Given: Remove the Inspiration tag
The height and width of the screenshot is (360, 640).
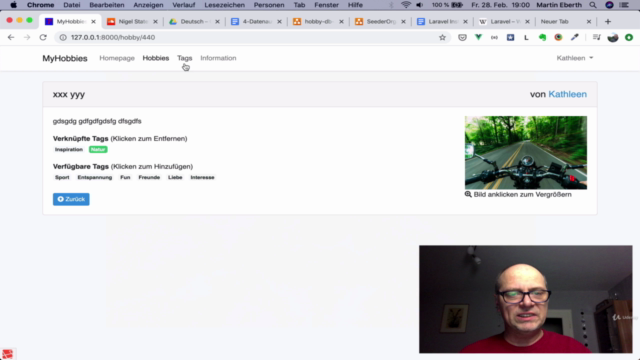Looking at the screenshot, I should 69,149.
